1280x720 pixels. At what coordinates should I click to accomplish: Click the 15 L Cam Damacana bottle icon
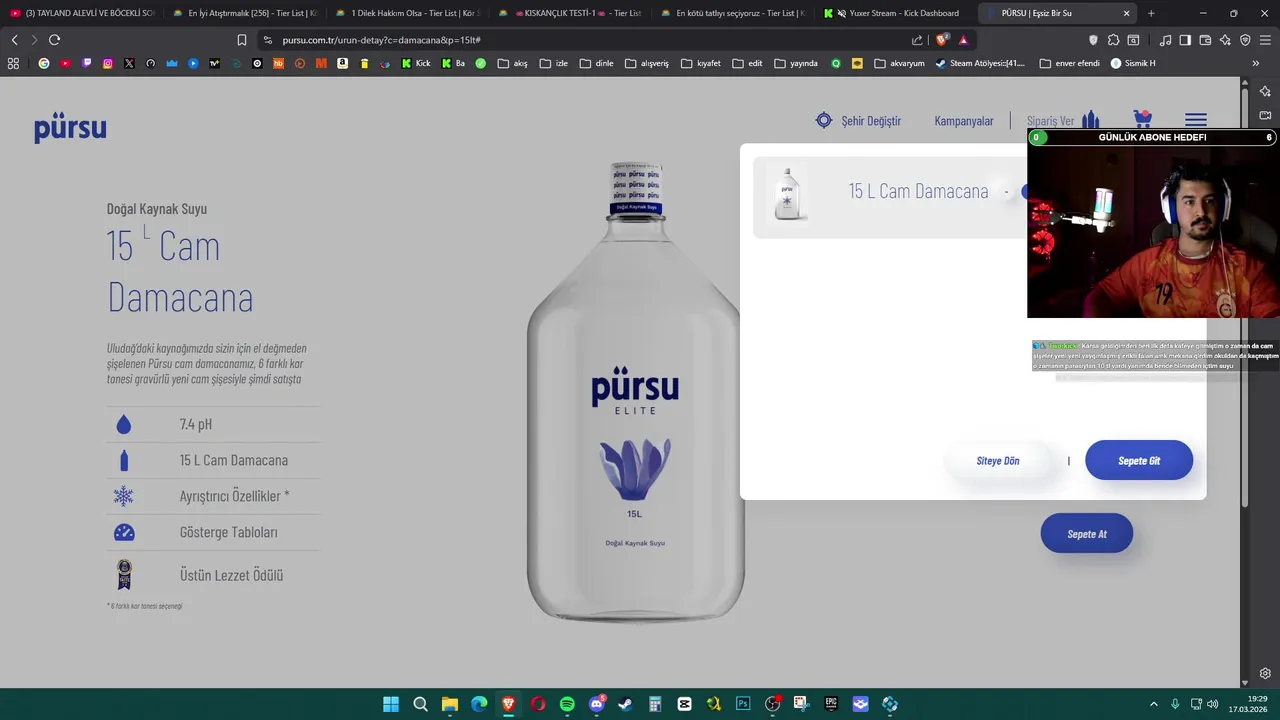[124, 460]
